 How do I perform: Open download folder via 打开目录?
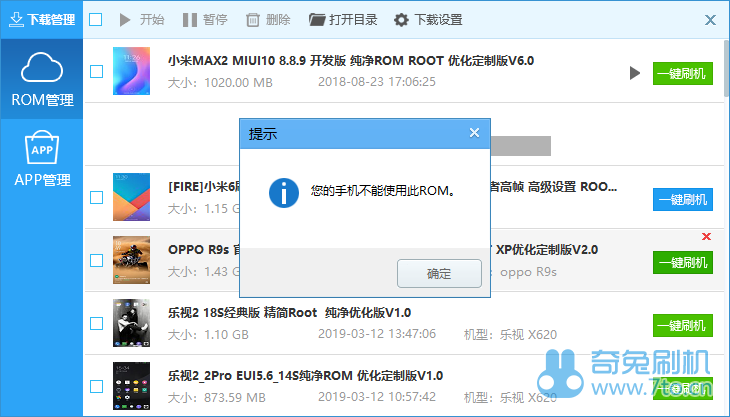tap(343, 20)
